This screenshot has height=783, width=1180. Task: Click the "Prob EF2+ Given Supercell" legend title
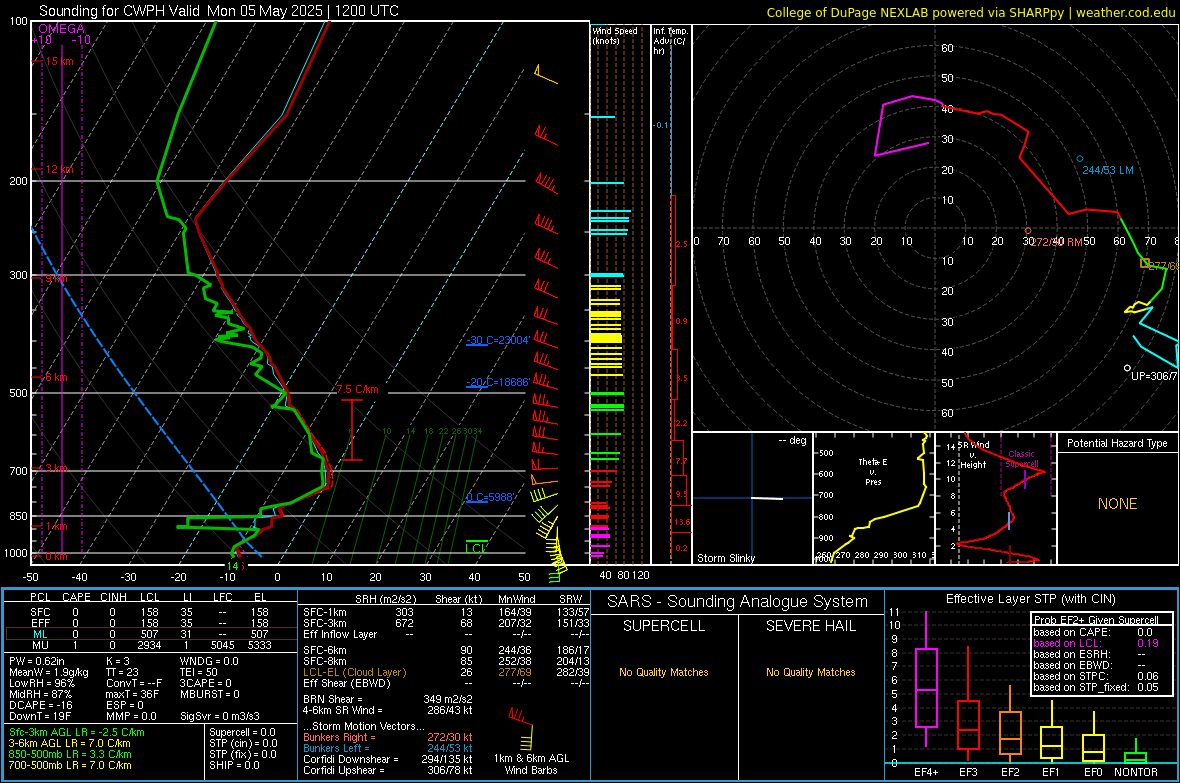[x=1096, y=620]
